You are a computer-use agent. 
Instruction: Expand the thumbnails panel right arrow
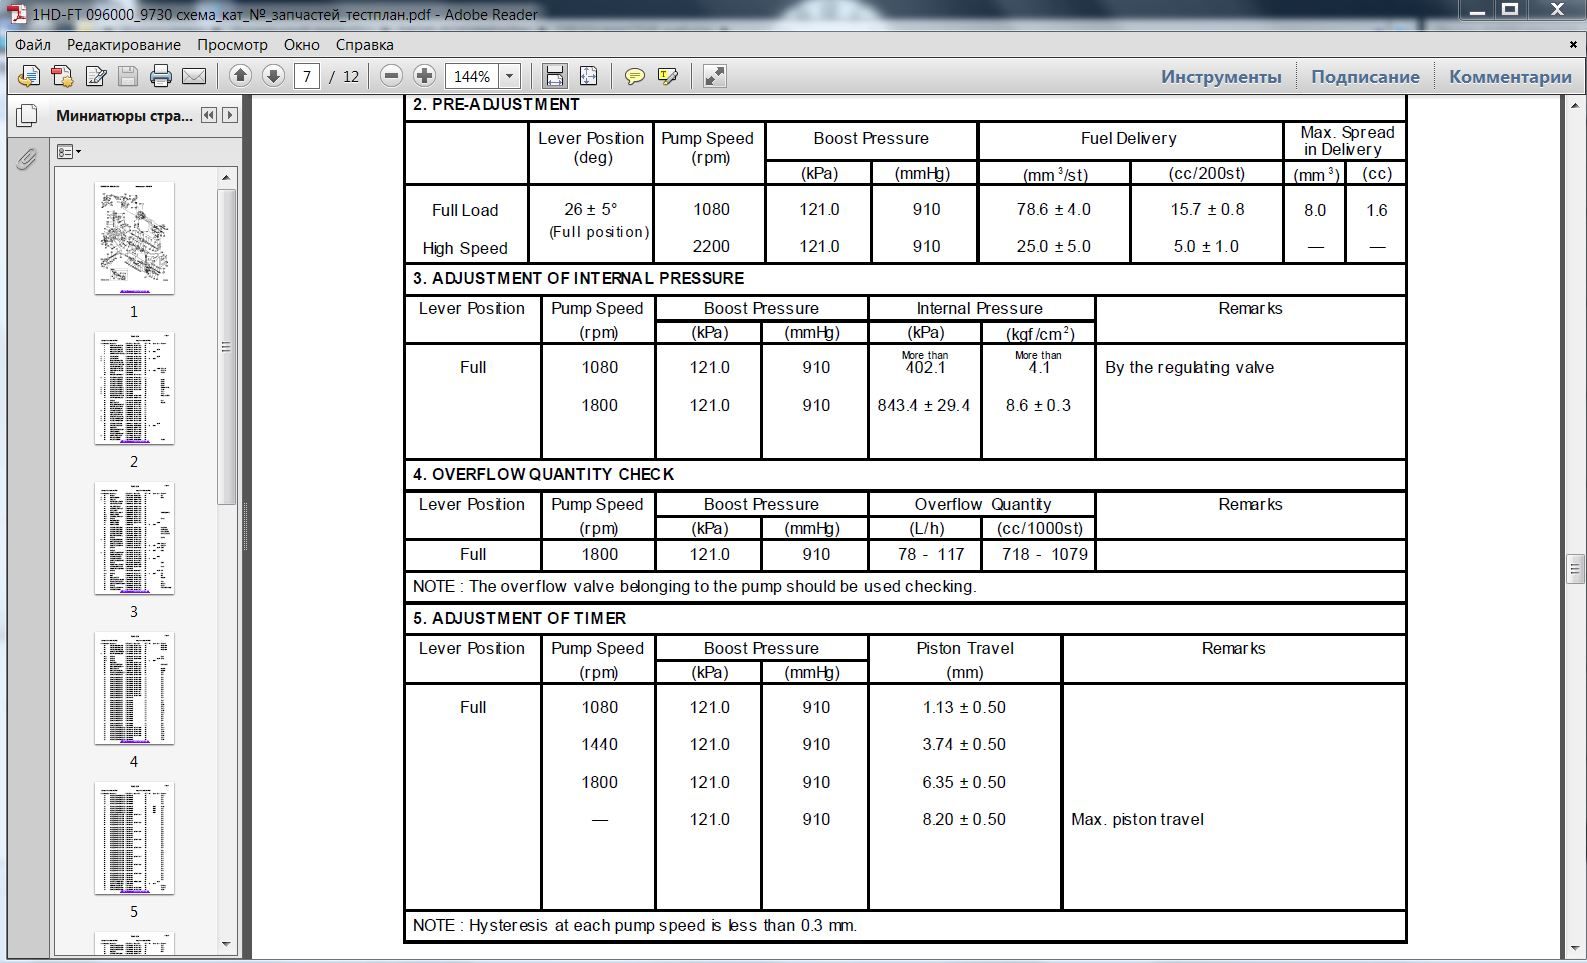coord(230,115)
